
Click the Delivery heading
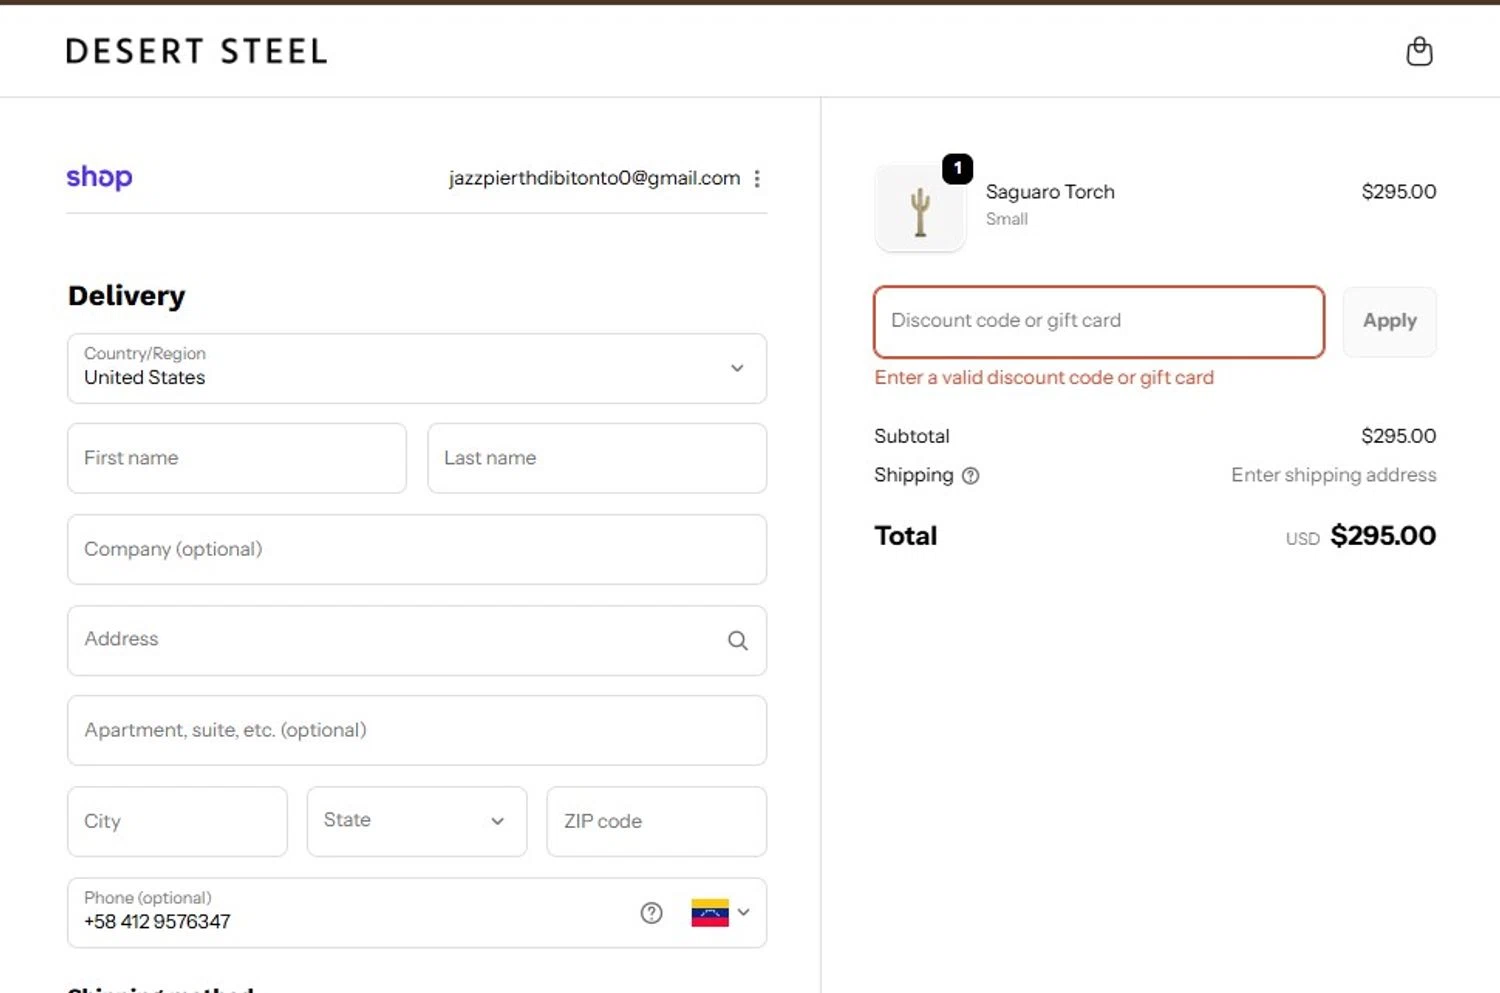click(x=127, y=296)
